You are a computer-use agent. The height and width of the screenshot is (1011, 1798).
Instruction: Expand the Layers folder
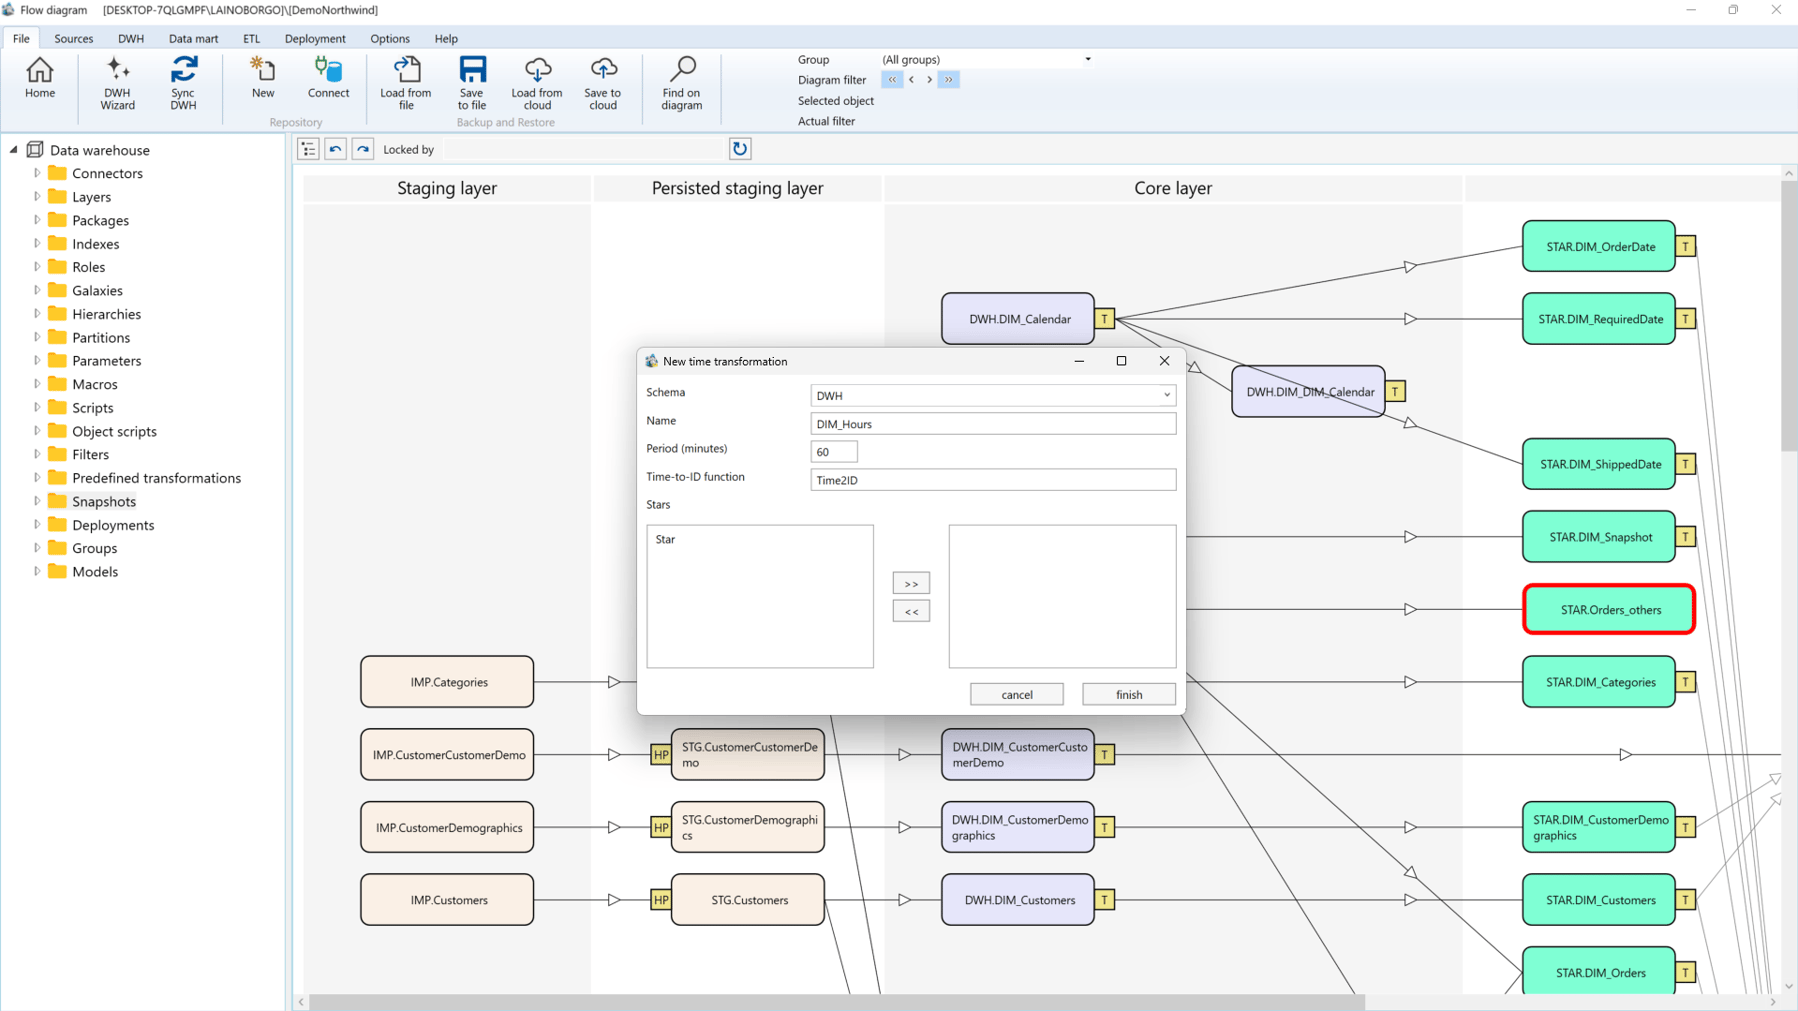point(37,197)
